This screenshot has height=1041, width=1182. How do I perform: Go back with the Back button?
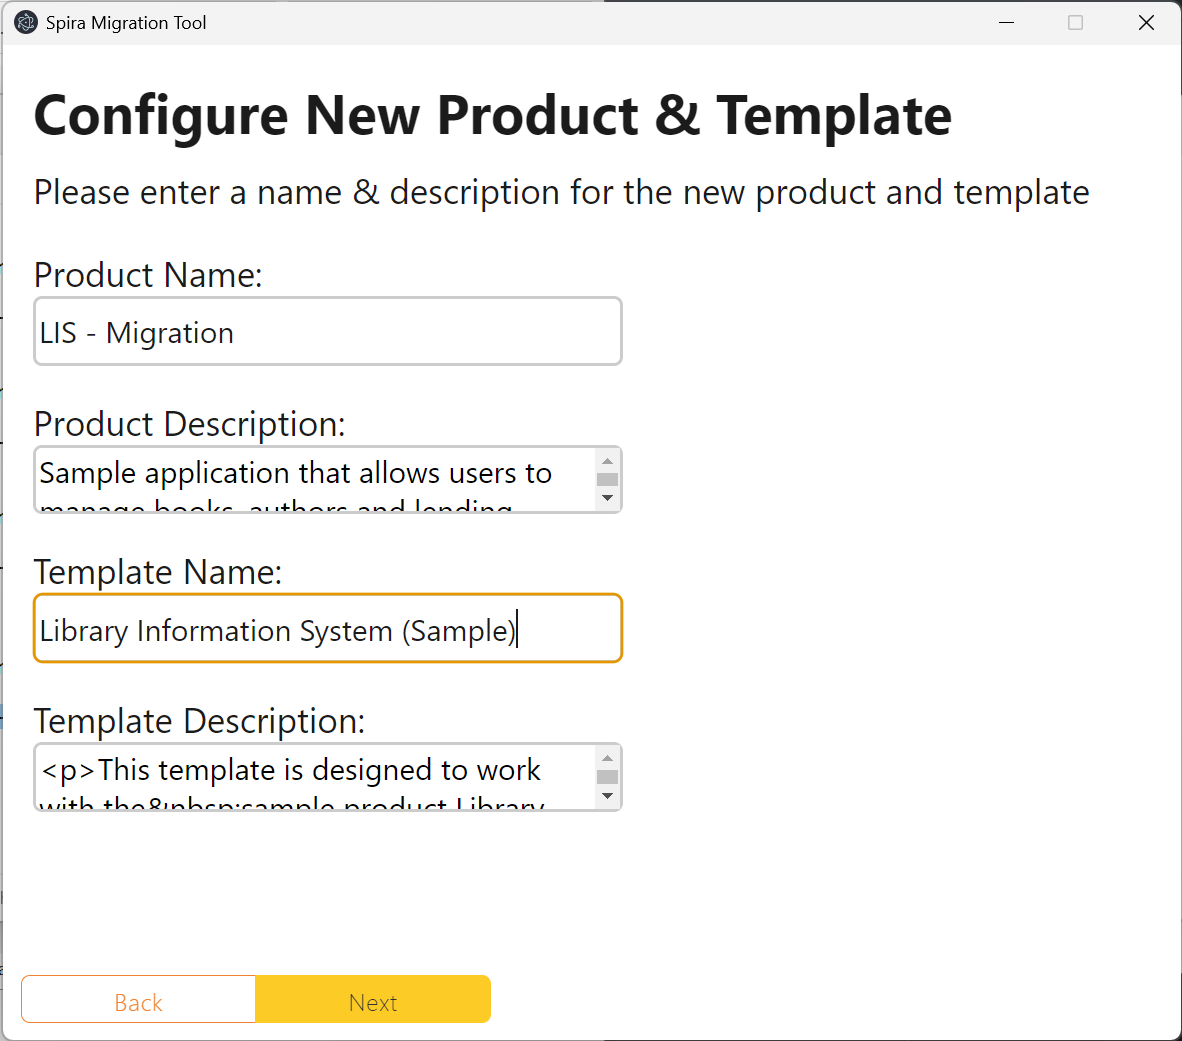[139, 999]
